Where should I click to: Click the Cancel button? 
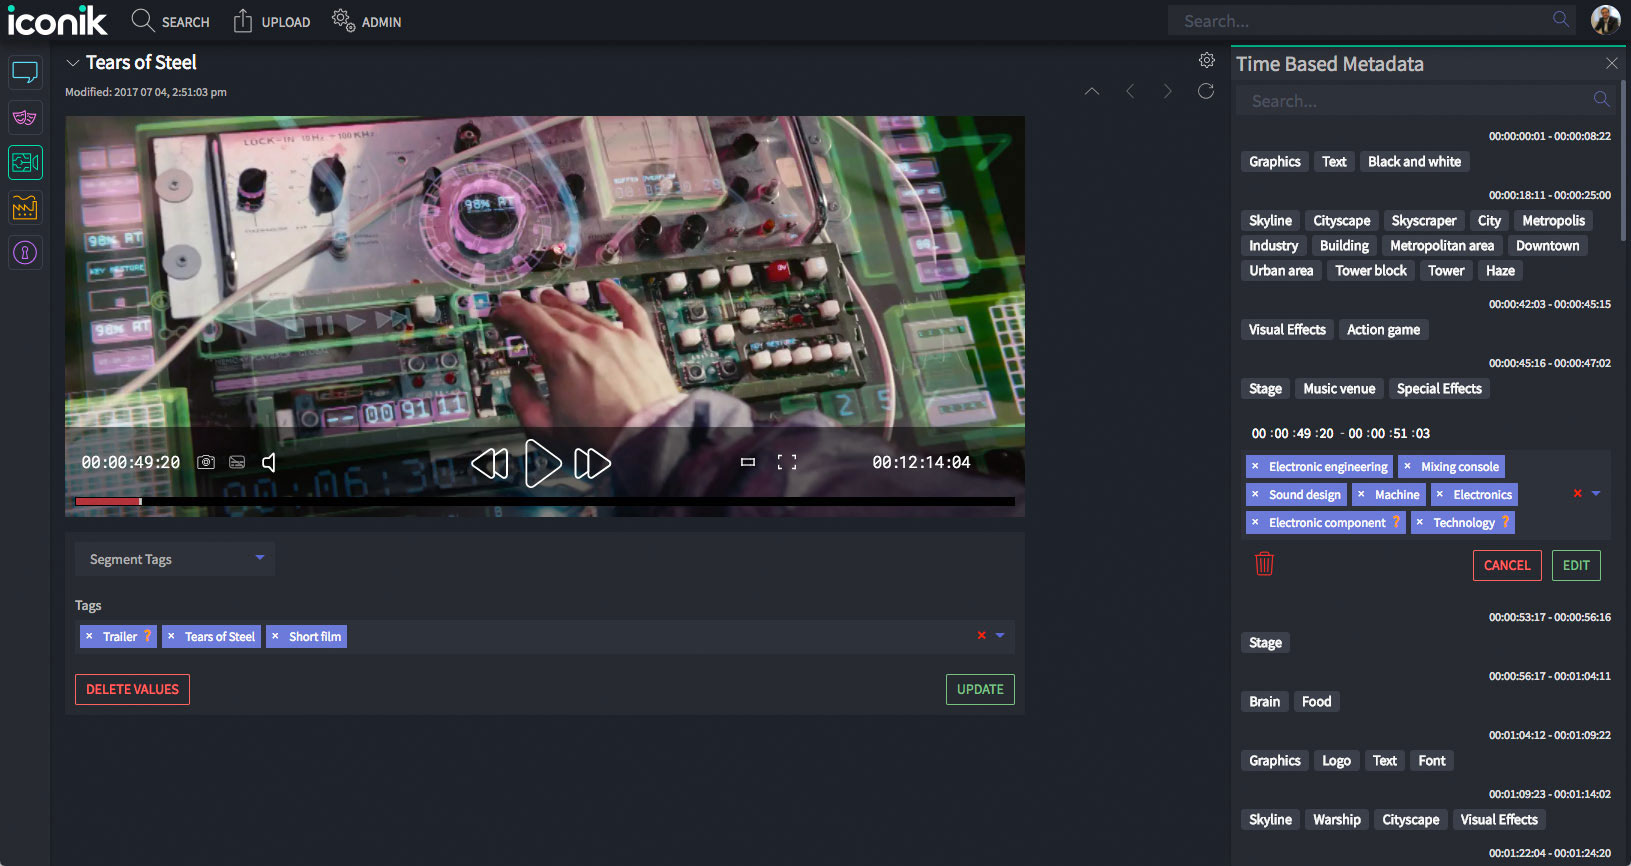click(1507, 565)
